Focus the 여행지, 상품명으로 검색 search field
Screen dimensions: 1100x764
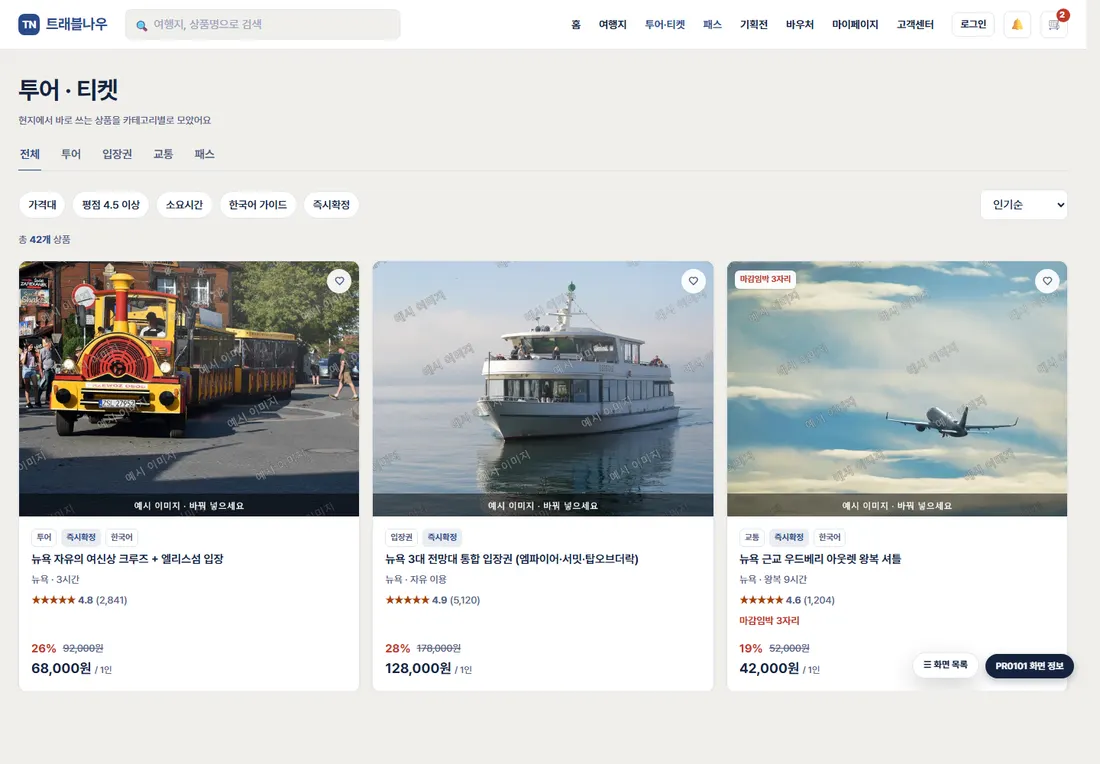coord(263,25)
